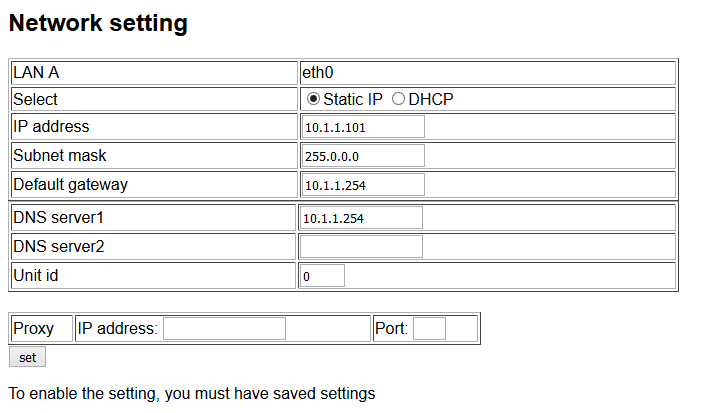719x413 pixels.
Task: Click the Subnet mask label text
Action: click(60, 156)
